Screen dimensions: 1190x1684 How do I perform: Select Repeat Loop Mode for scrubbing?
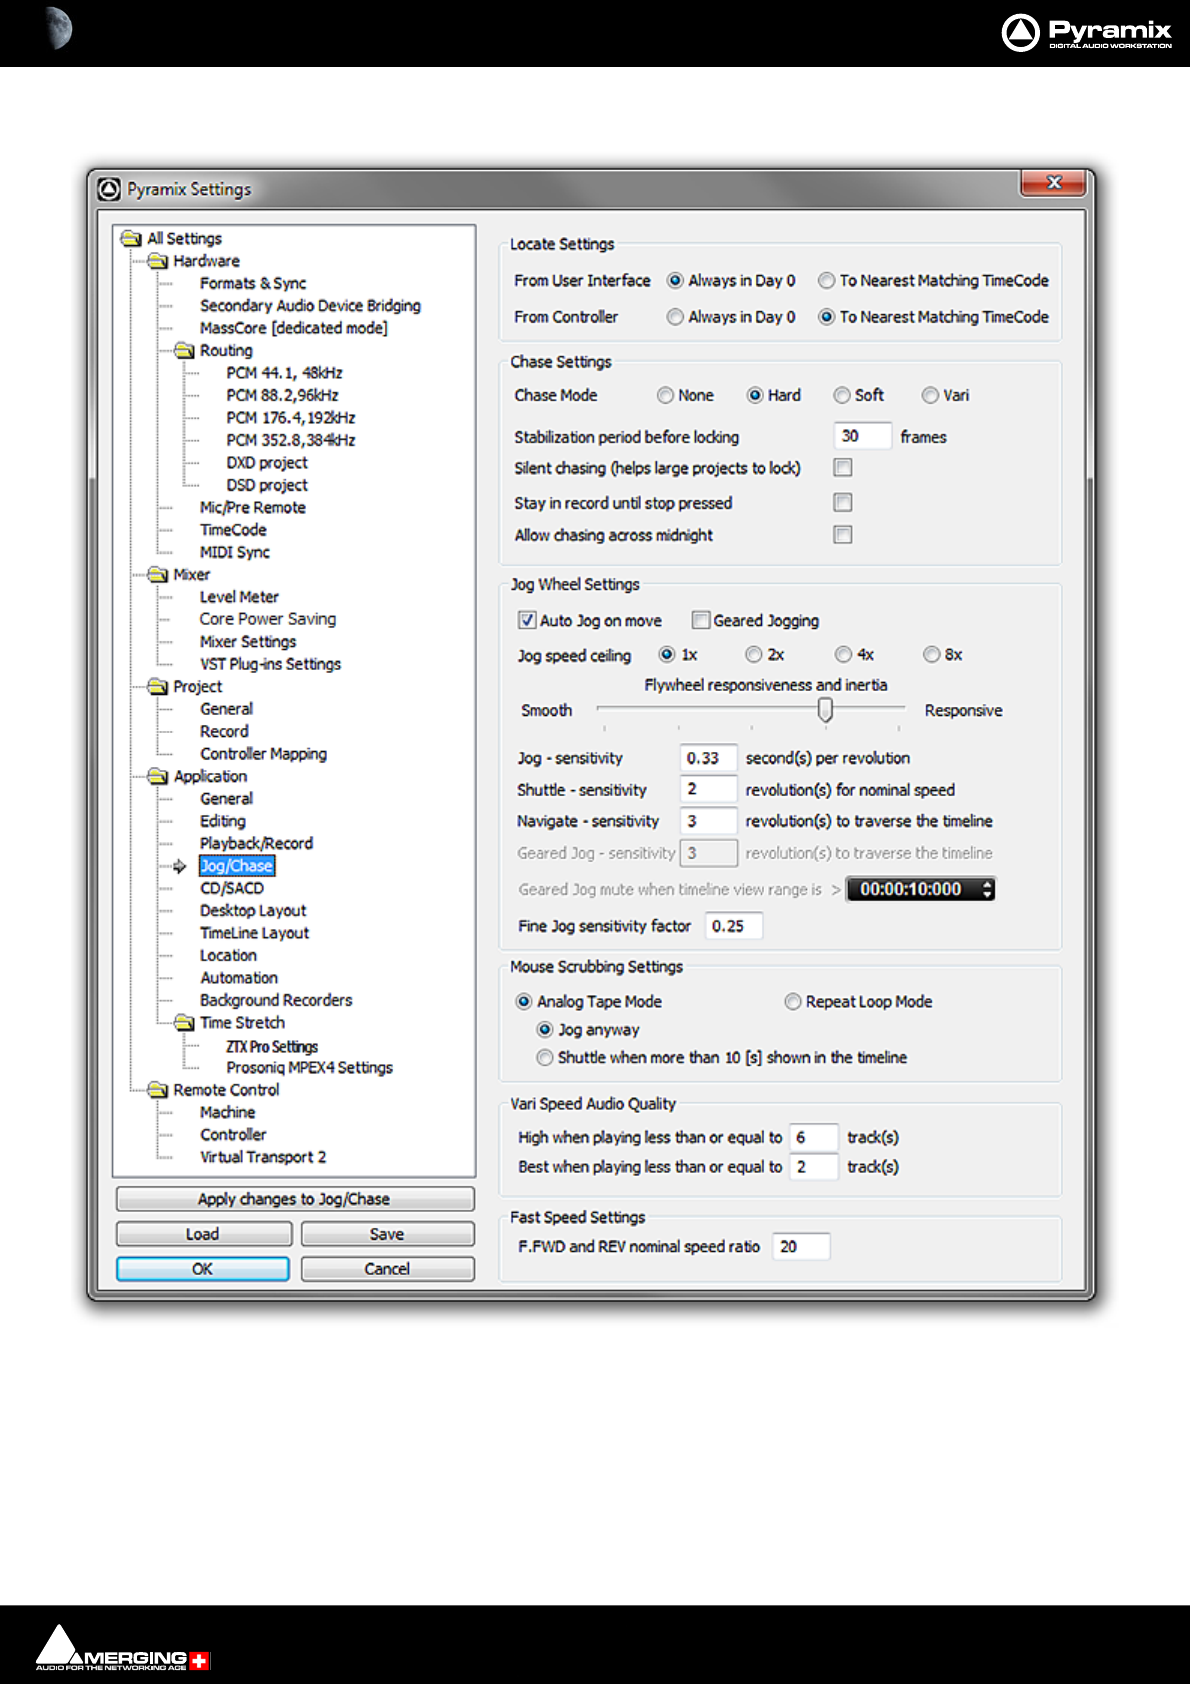click(x=793, y=1001)
